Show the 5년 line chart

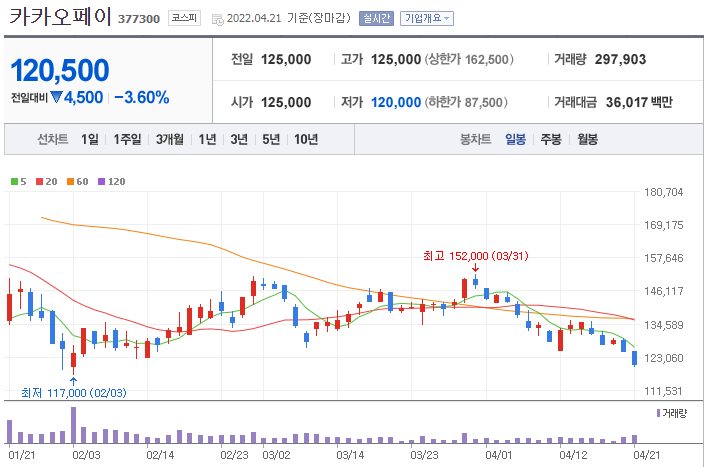pos(271,139)
